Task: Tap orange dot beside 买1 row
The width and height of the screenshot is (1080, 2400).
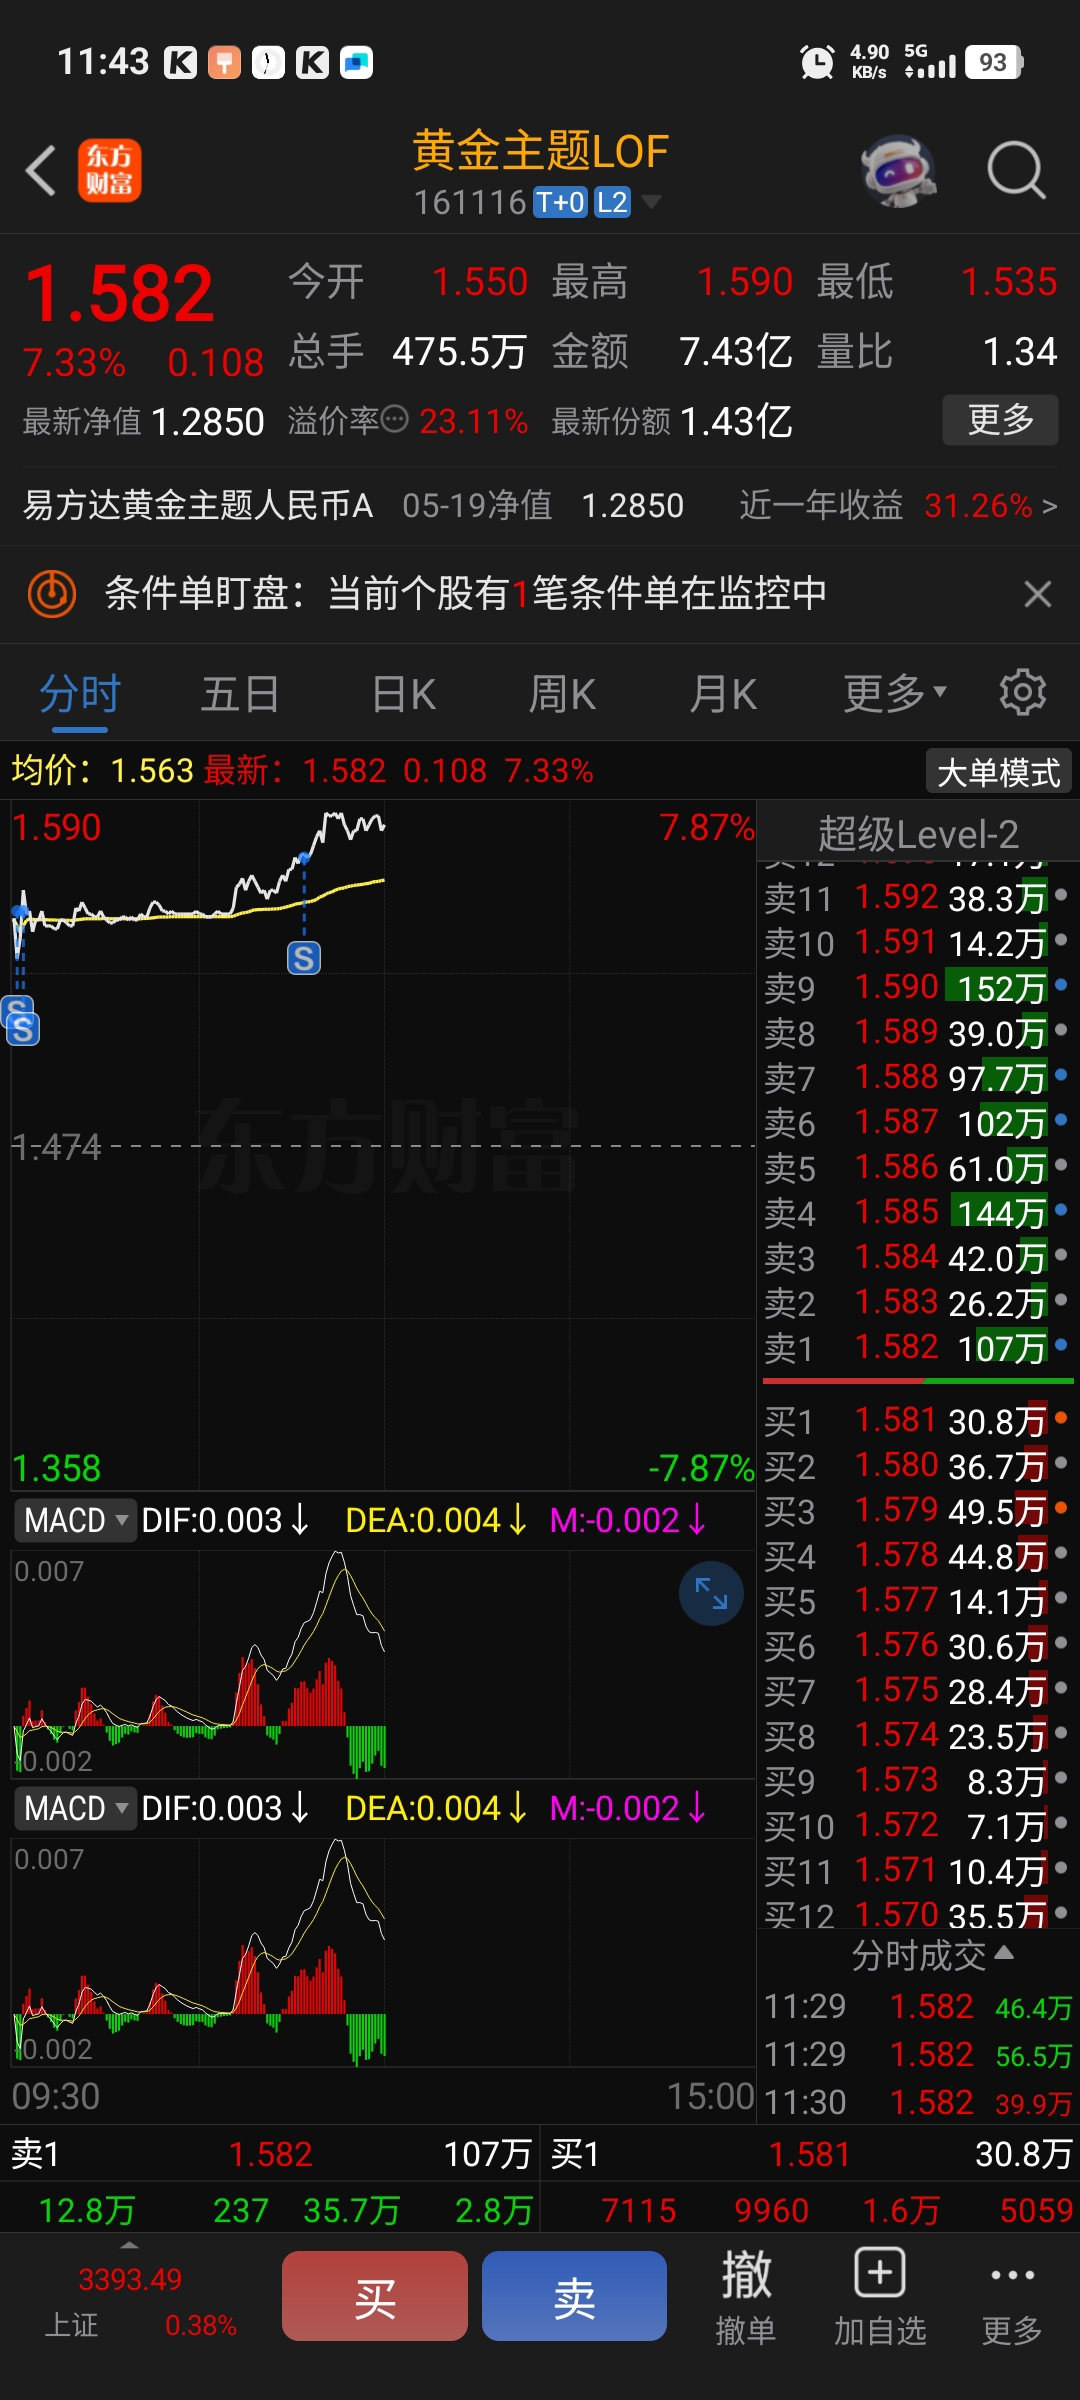Action: tap(1061, 1417)
